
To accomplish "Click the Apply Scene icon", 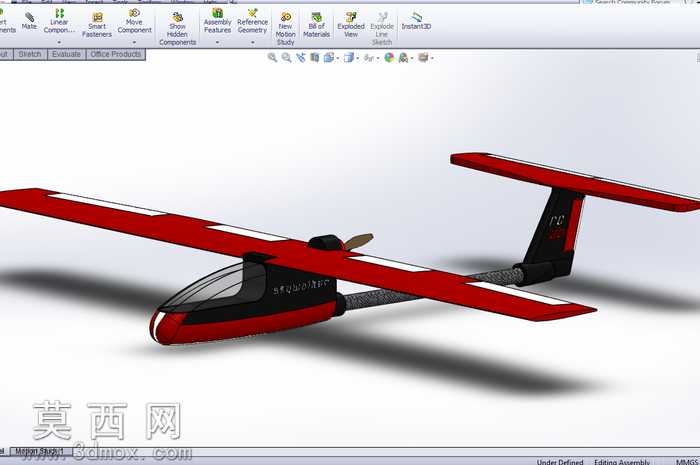I will (x=403, y=57).
